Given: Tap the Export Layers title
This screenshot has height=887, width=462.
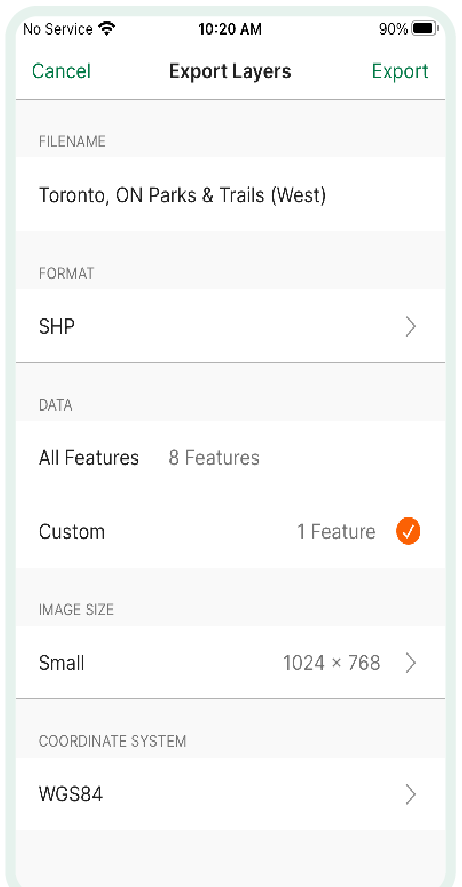Looking at the screenshot, I should [230, 71].
